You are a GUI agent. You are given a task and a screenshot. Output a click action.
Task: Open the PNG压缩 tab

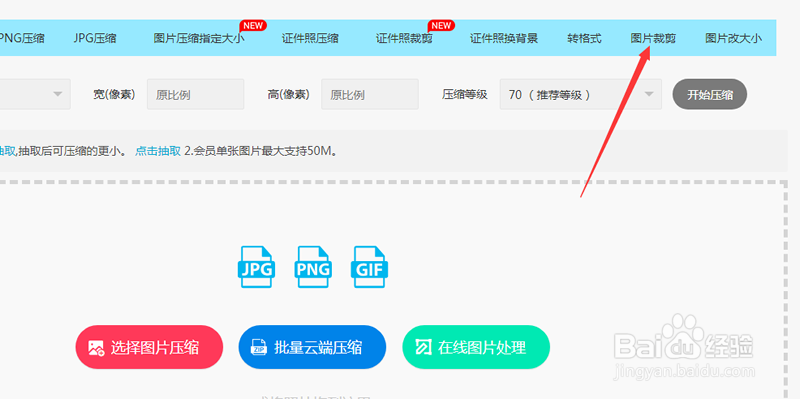point(21,38)
